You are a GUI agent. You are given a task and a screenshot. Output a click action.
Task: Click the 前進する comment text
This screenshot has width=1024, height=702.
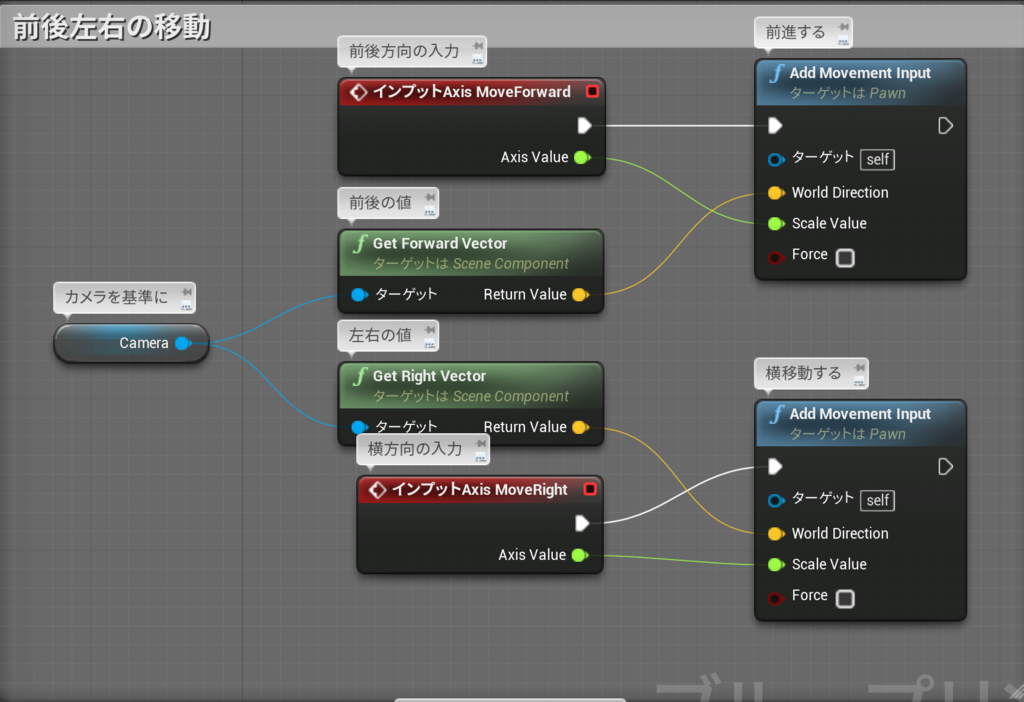click(x=795, y=32)
